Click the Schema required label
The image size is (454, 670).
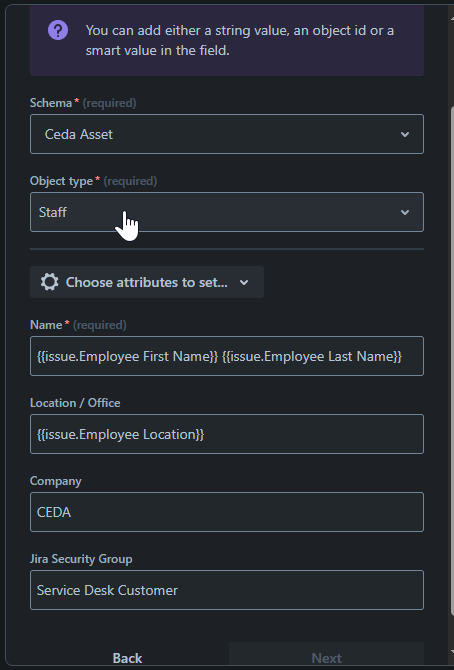pos(83,103)
